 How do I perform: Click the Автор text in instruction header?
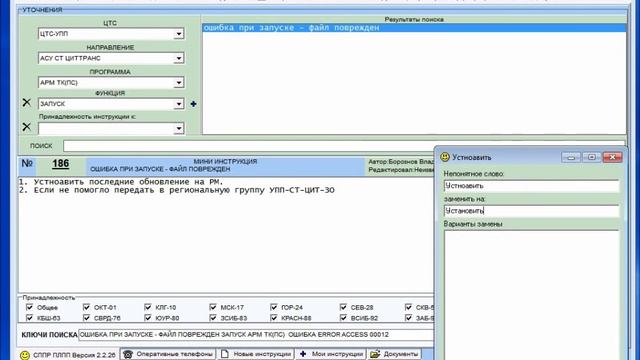(401, 162)
